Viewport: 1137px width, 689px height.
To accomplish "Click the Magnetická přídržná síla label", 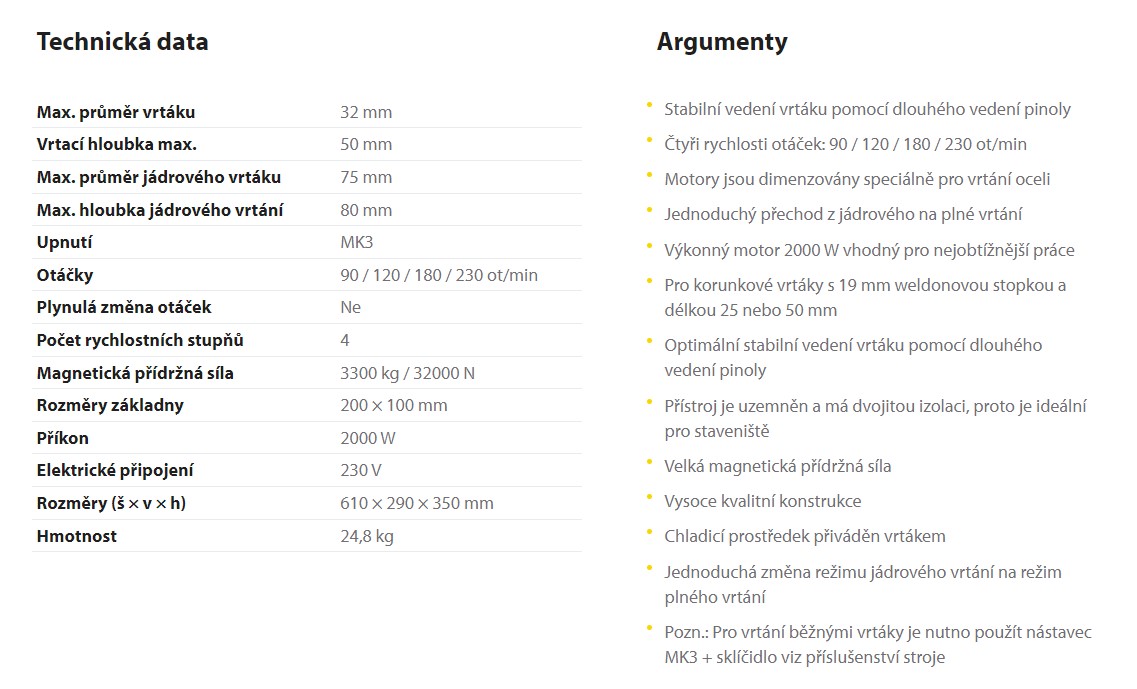I will [135, 374].
